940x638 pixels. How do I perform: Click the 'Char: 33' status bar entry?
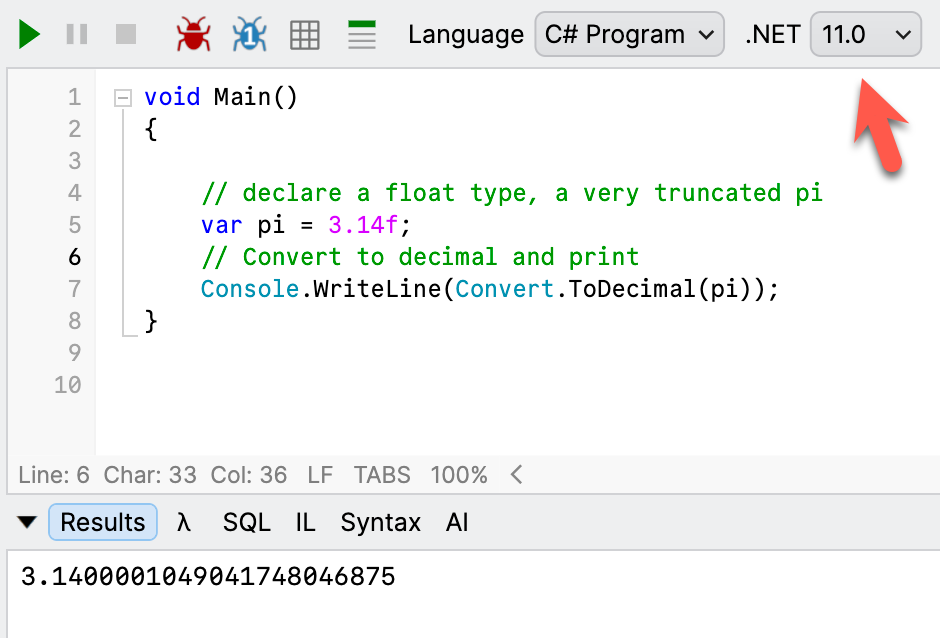[x=150, y=475]
